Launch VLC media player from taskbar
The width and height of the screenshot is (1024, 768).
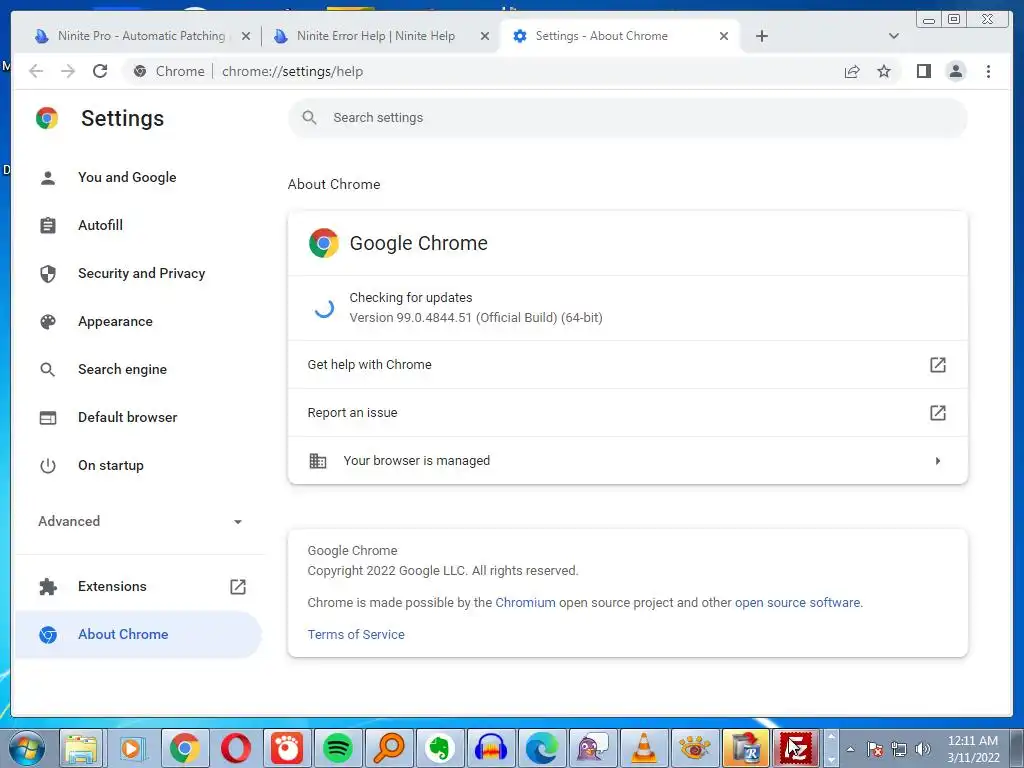643,748
